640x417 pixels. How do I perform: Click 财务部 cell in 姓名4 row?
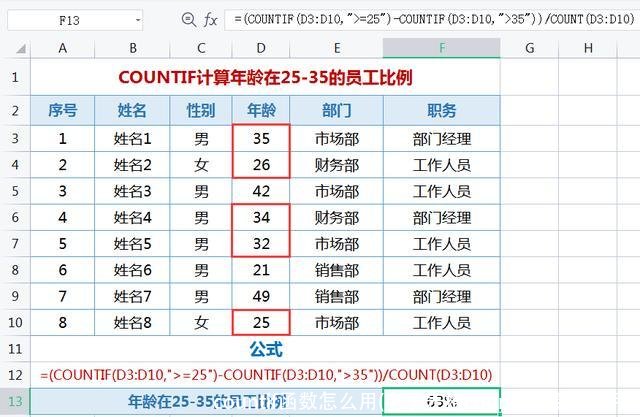click(337, 217)
